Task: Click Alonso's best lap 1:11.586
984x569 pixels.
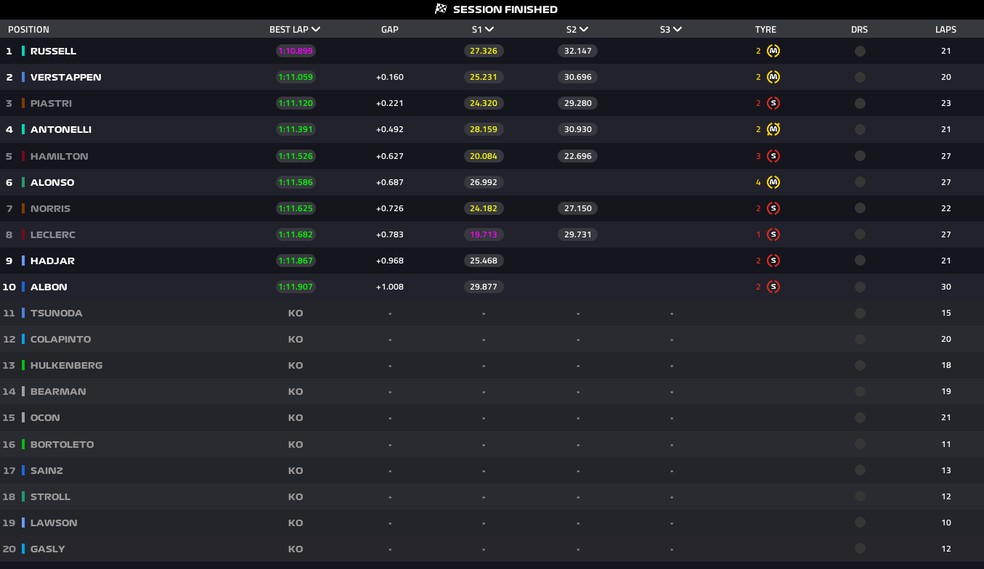Action: click(296, 182)
